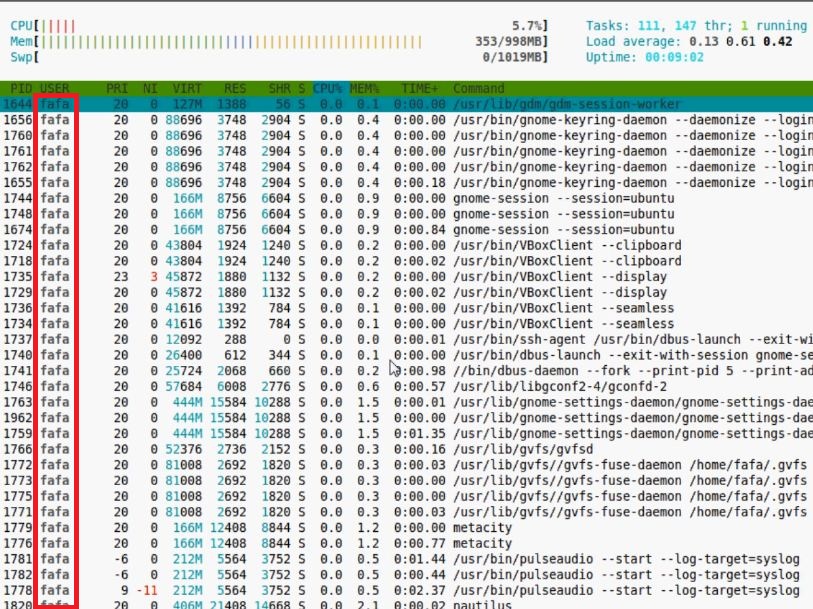The image size is (813, 609).
Task: Click PID 1718 in the process list
Action: coord(18,261)
